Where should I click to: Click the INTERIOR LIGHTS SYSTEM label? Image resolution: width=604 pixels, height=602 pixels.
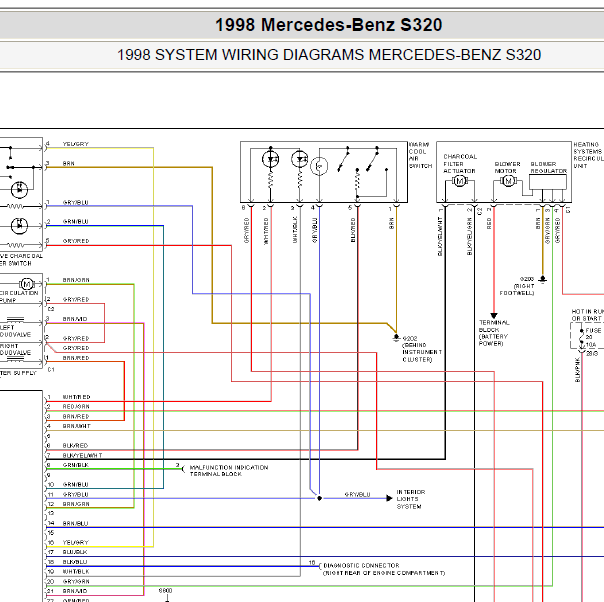coord(411,499)
